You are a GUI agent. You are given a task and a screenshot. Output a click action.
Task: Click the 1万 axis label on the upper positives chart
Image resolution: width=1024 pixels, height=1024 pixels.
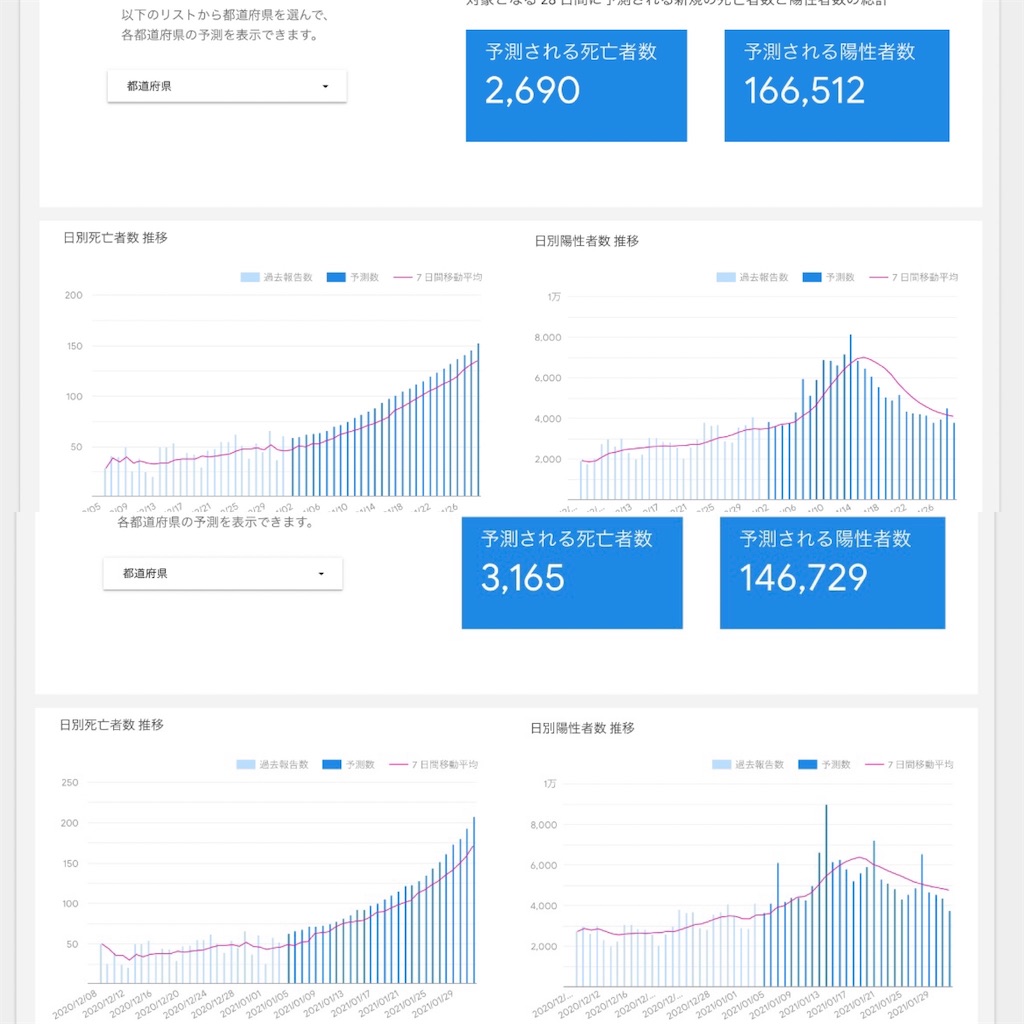(x=554, y=297)
